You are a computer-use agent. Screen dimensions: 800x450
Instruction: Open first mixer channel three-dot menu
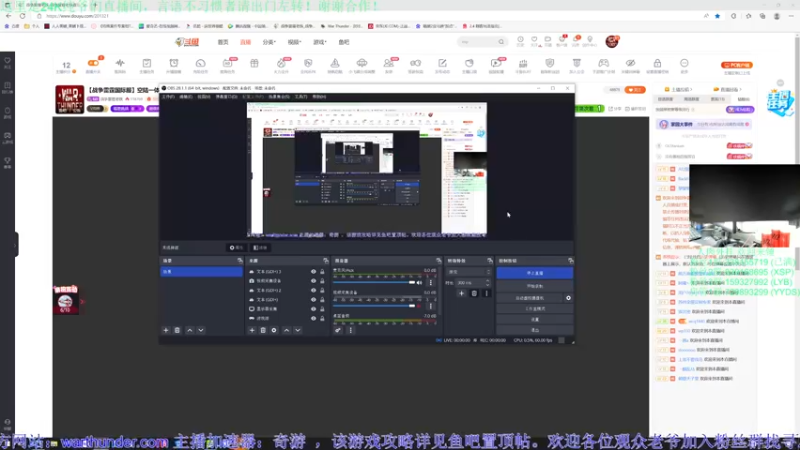tap(431, 283)
